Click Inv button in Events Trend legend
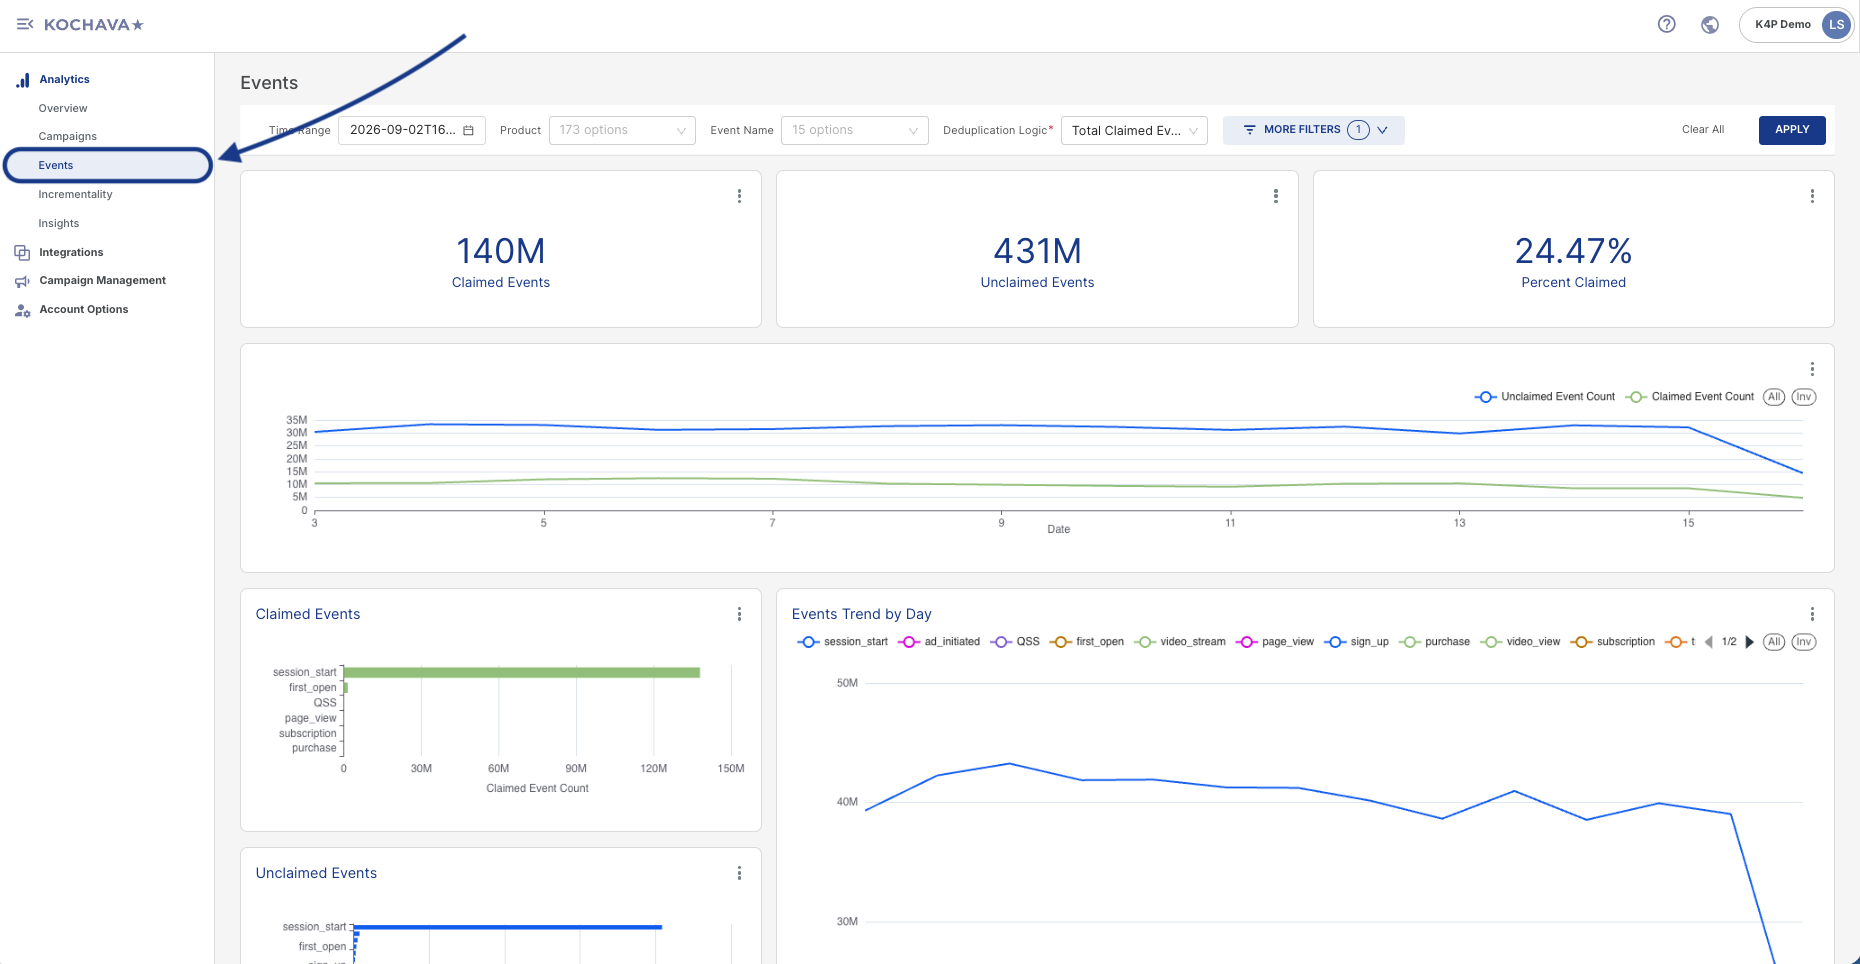 pyautogui.click(x=1803, y=642)
